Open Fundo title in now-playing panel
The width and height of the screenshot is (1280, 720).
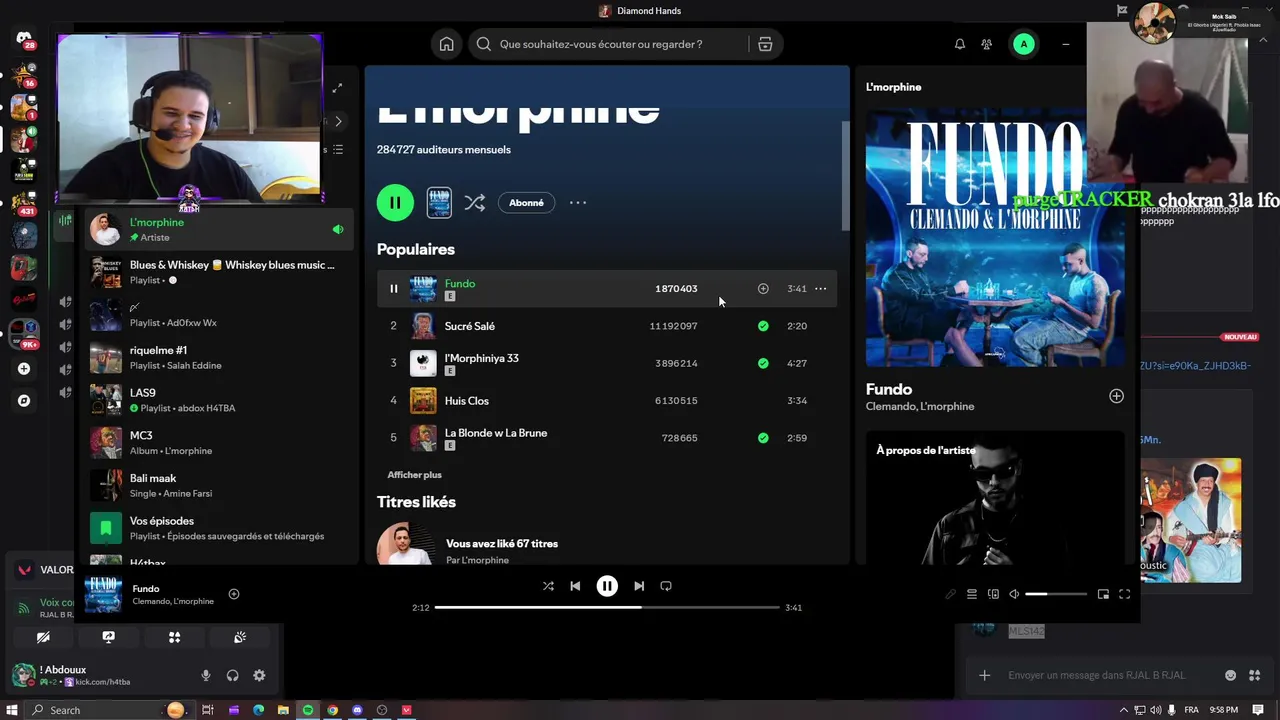889,389
